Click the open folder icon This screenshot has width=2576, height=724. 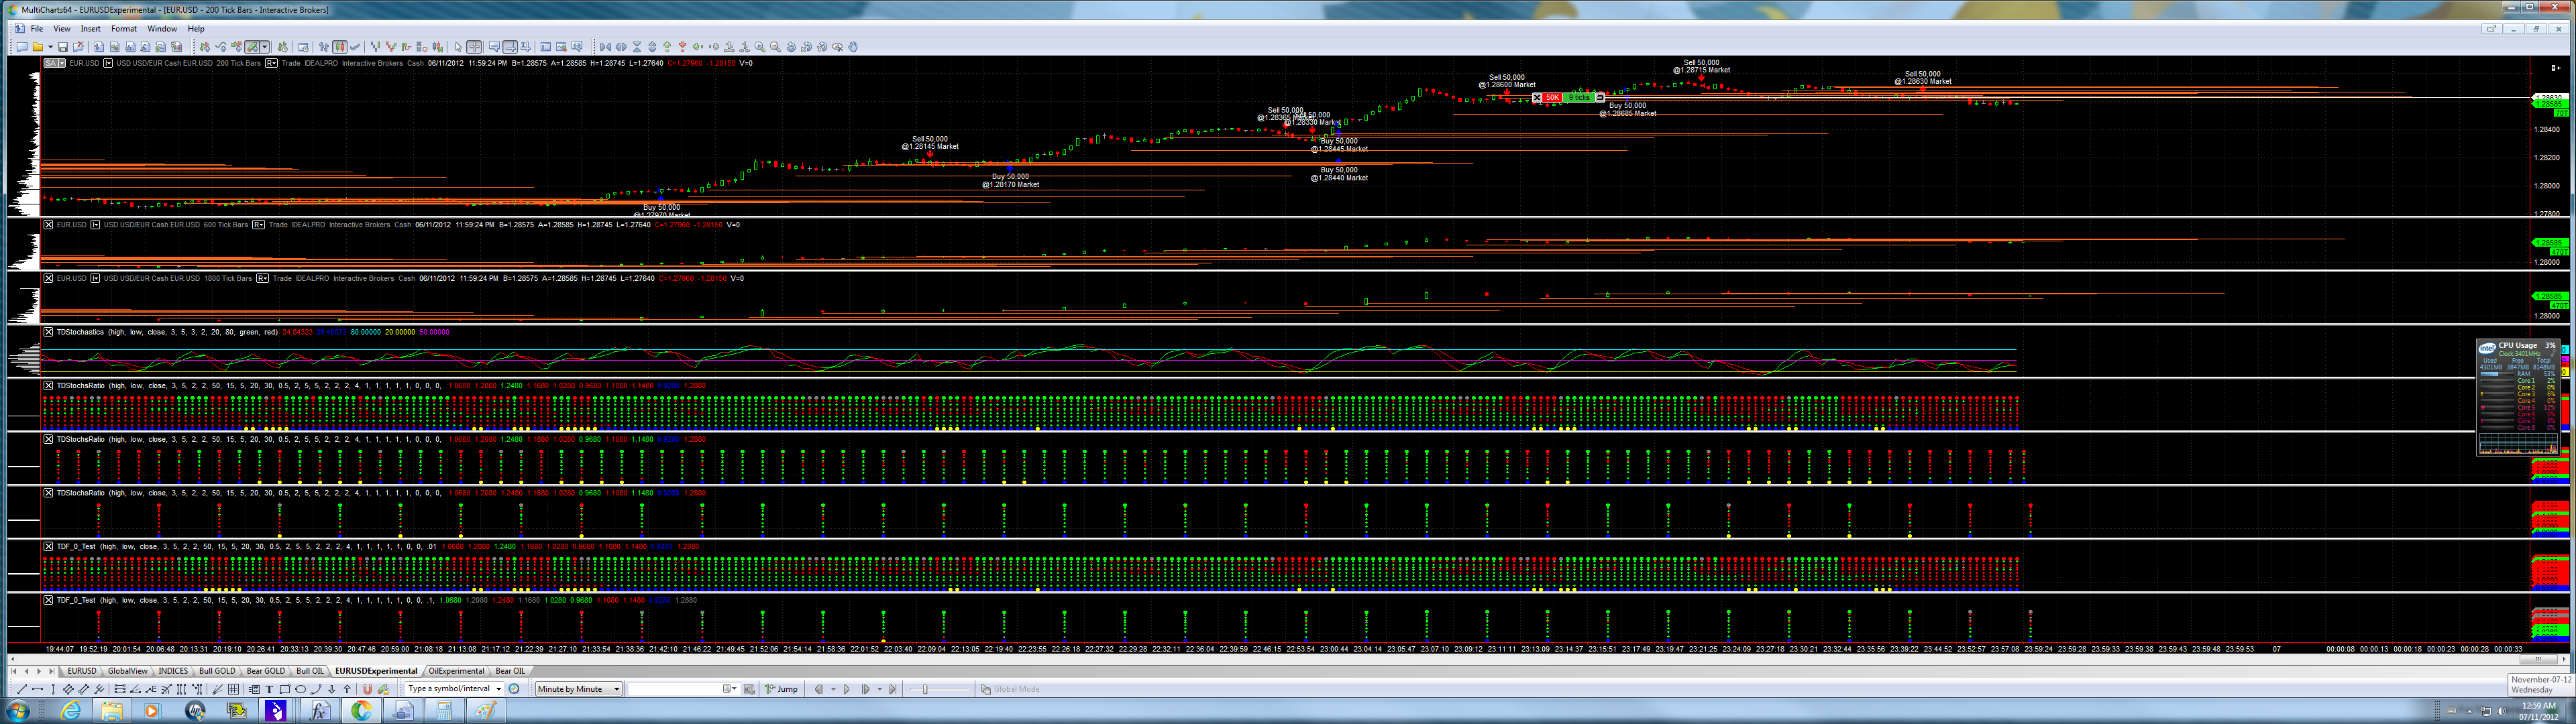[x=38, y=47]
